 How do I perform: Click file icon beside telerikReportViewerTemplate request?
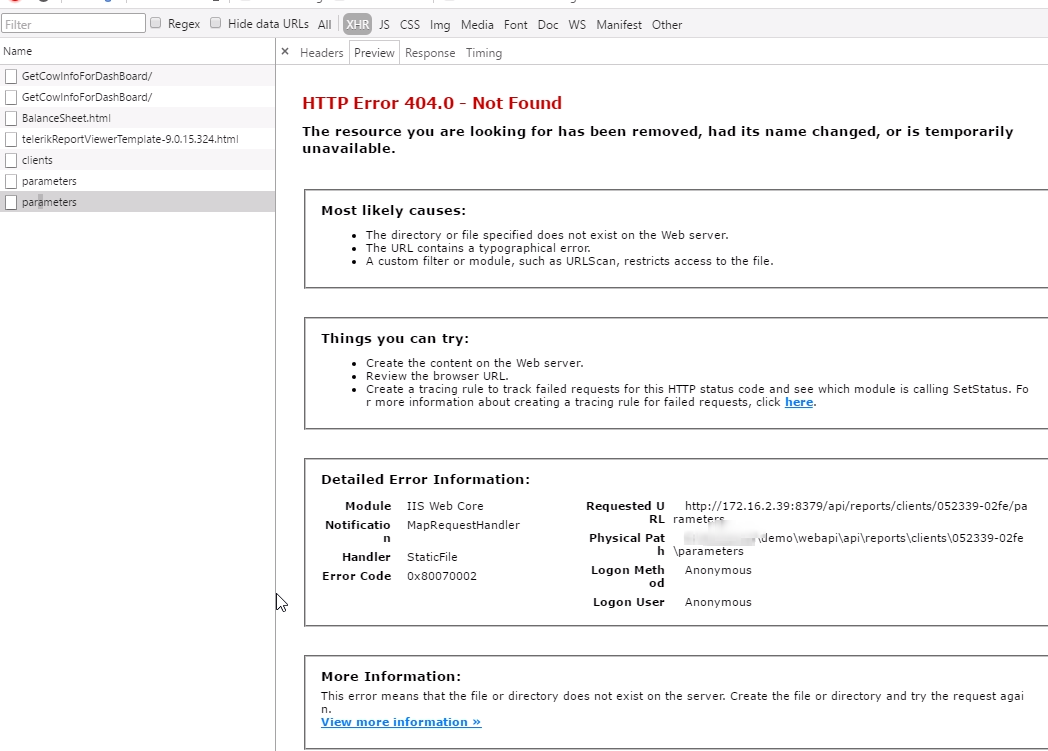11,139
